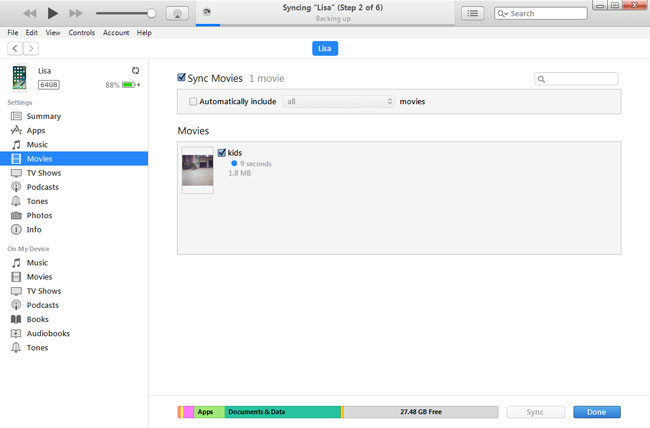Adjust the volume slider knob
This screenshot has height=428, width=650.
(x=152, y=13)
